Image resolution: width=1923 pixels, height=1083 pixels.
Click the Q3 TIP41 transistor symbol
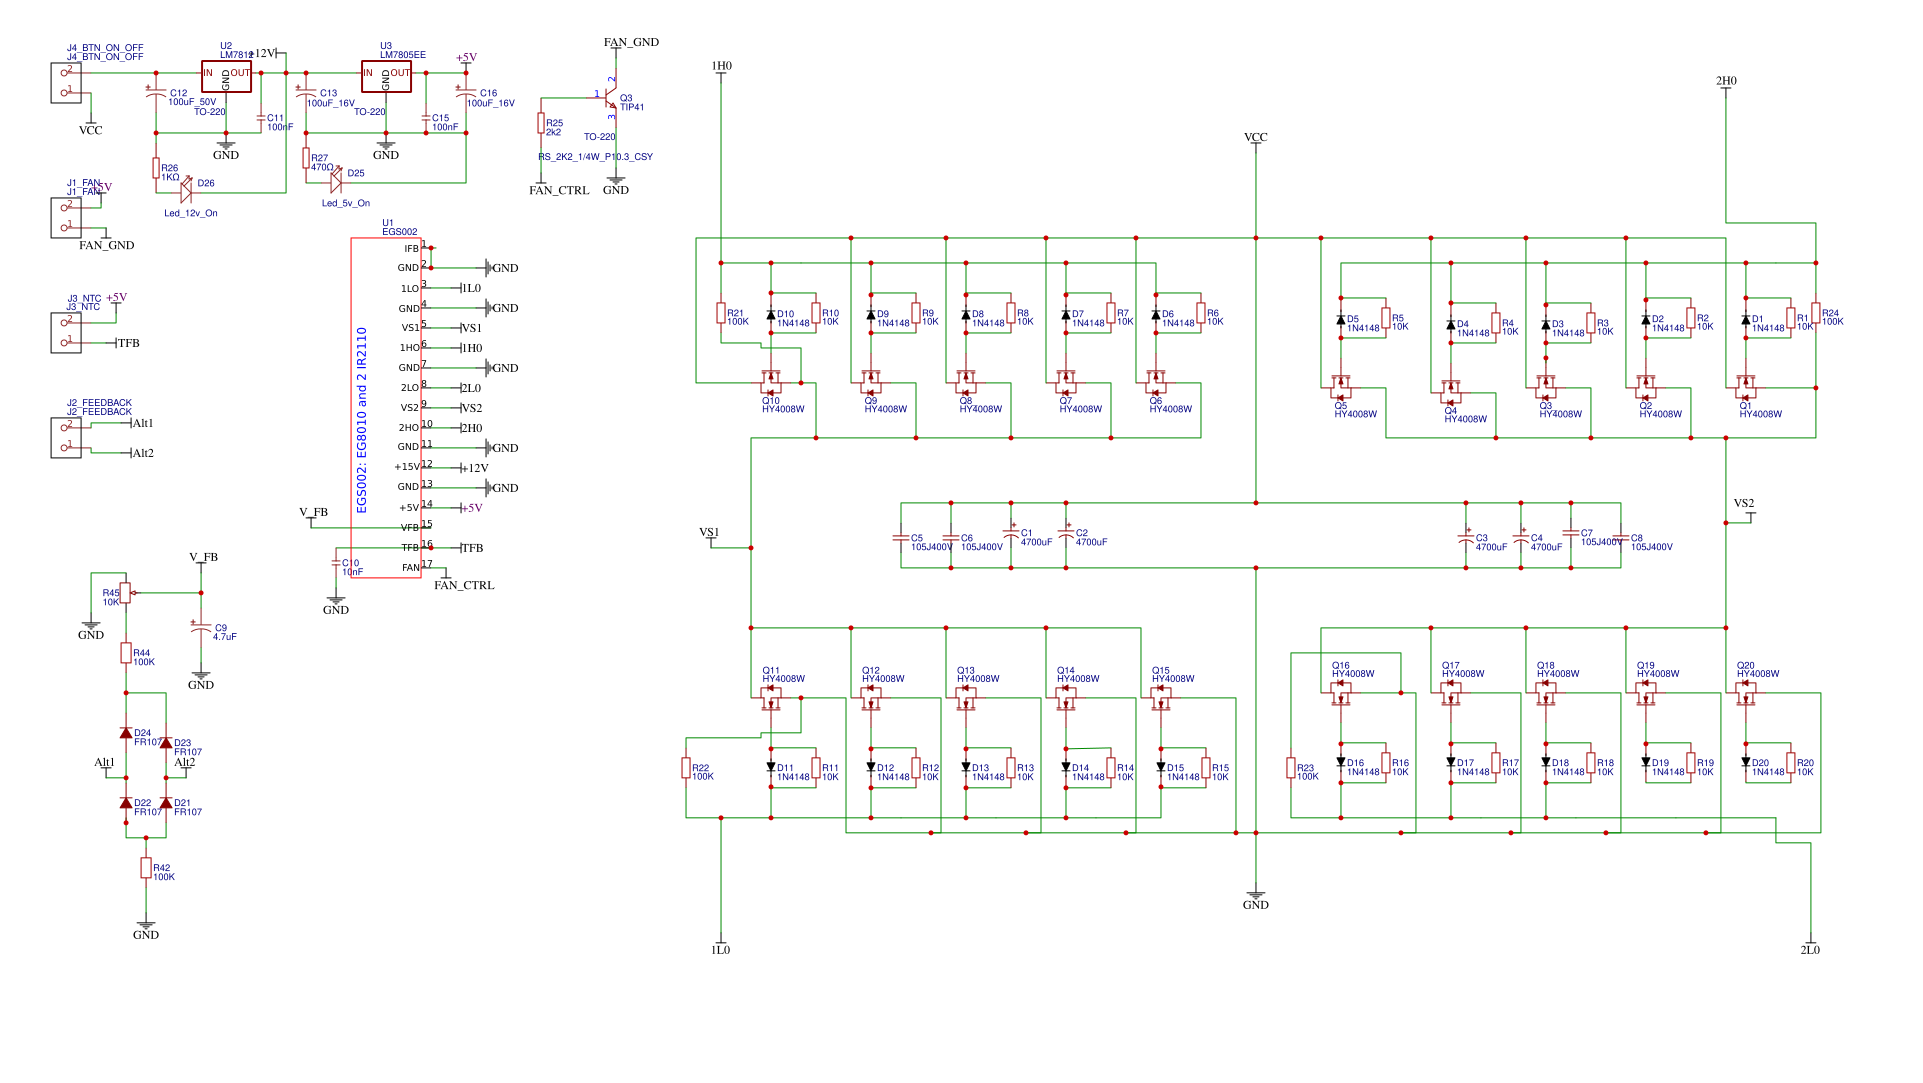pyautogui.click(x=611, y=97)
